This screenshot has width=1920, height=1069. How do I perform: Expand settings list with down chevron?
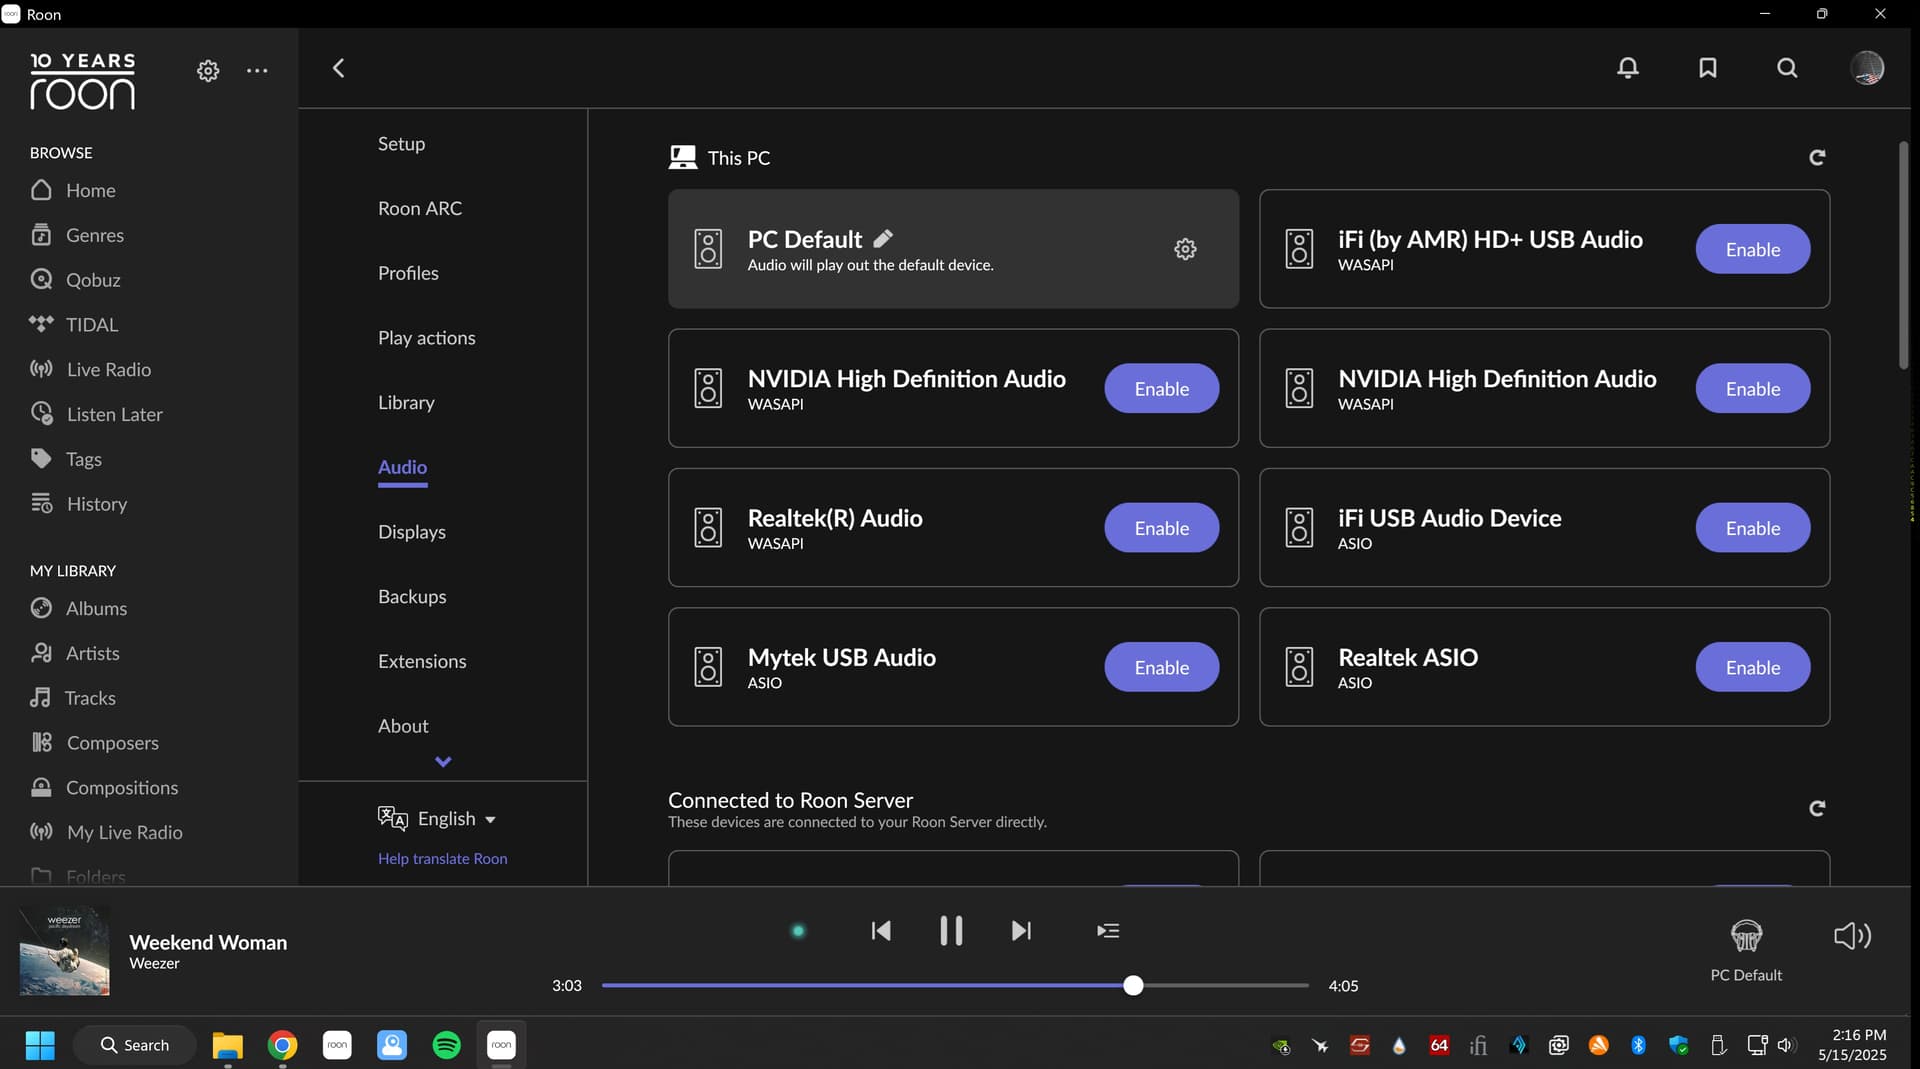443,762
